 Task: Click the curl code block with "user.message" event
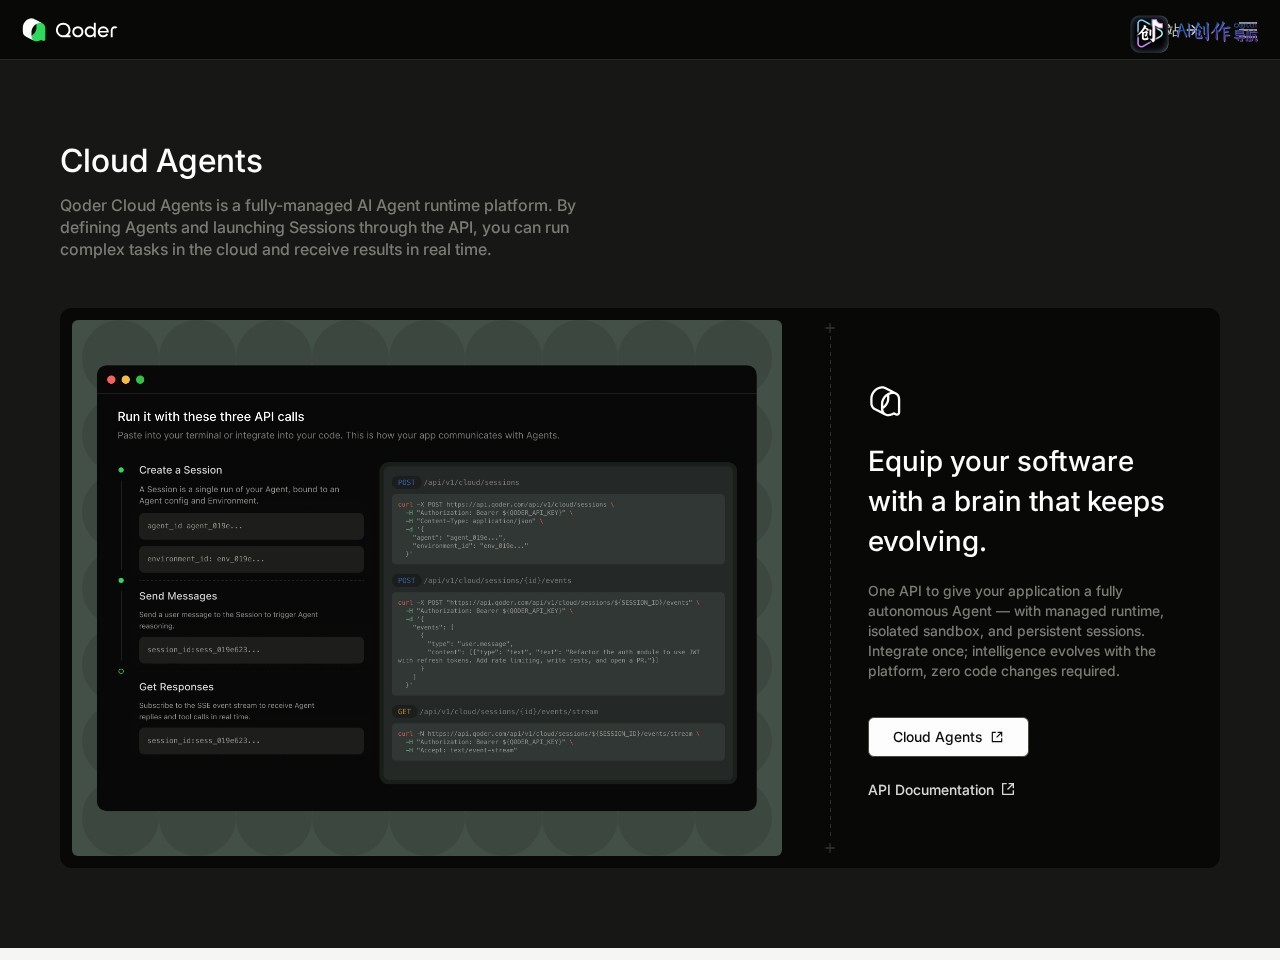point(558,643)
